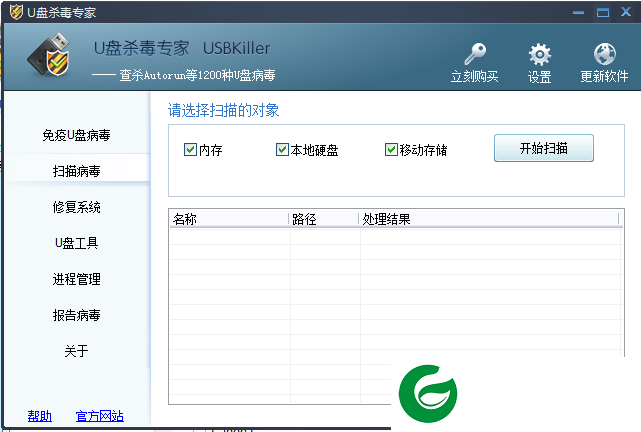
Task: Select 报告病毒 sidebar item
Action: point(76,315)
